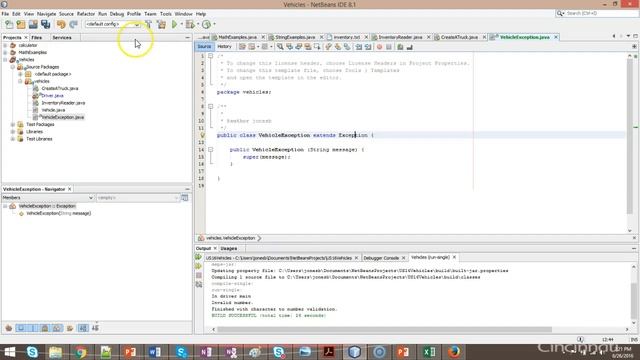Click the Re-run green arrow in Output

coord(198,257)
